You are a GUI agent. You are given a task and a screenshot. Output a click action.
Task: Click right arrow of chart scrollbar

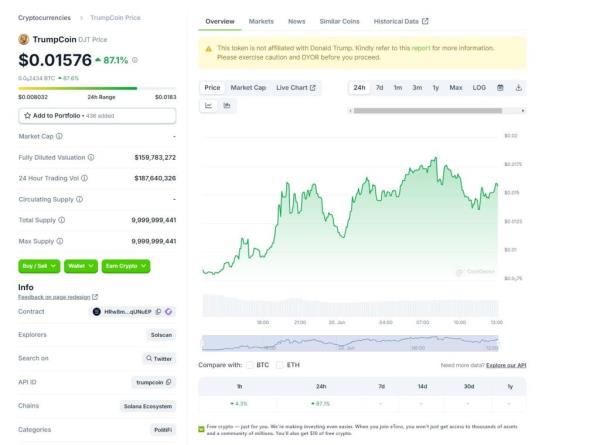(x=523, y=111)
